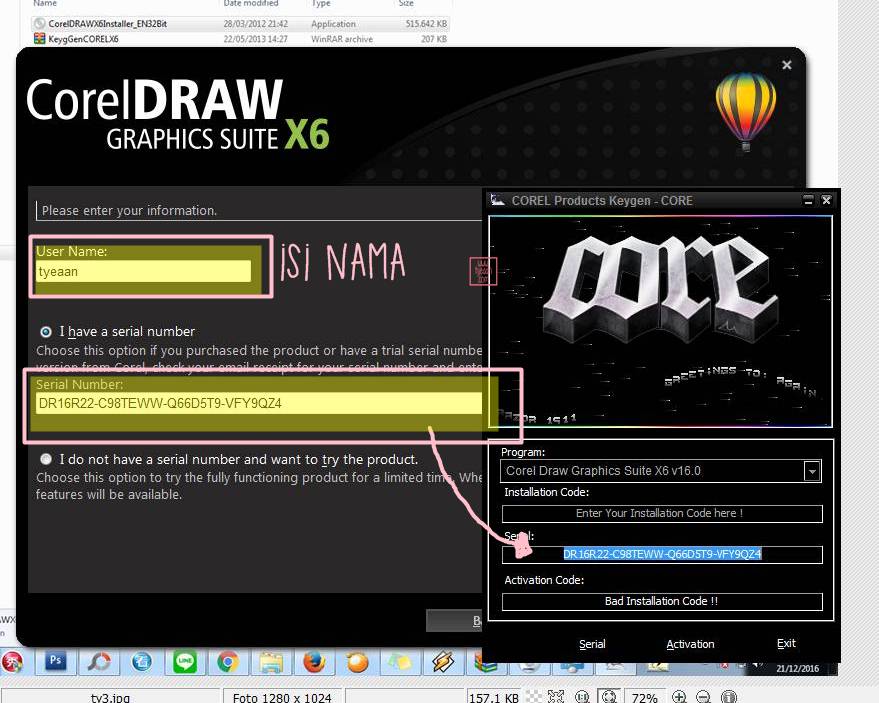
Task: Select the KeygGenCORELX6 file name
Action: [x=83, y=39]
